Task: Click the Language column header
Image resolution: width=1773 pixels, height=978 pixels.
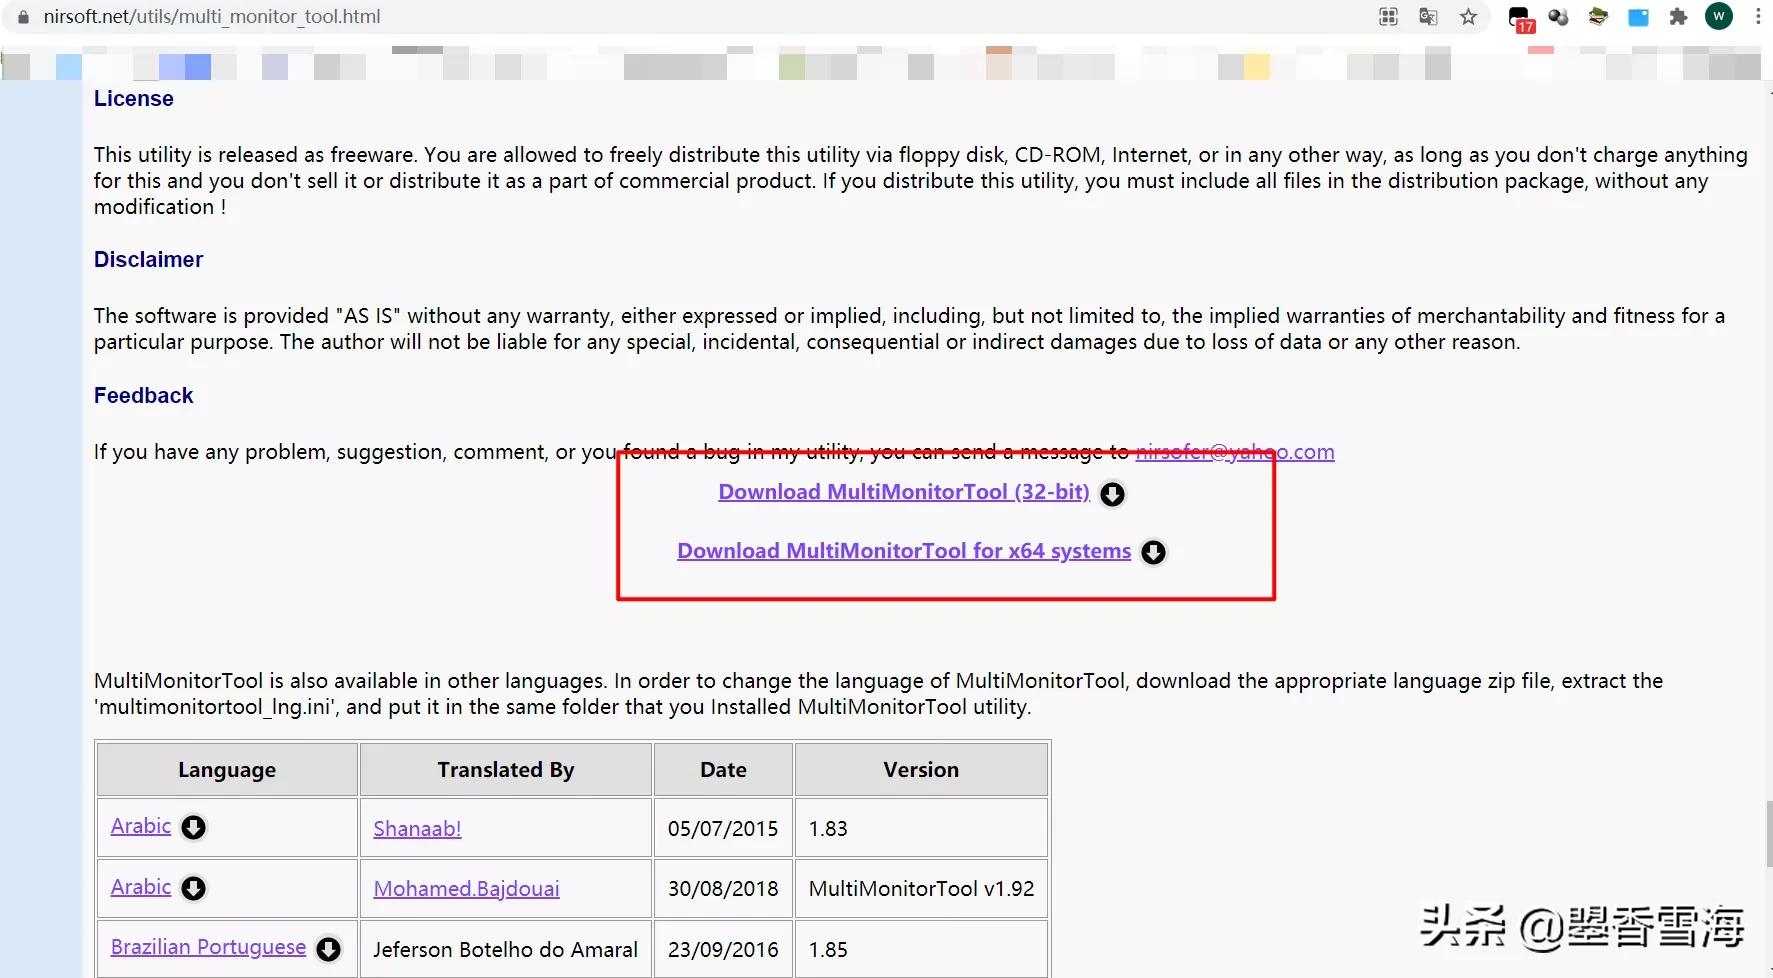Action: 227,769
